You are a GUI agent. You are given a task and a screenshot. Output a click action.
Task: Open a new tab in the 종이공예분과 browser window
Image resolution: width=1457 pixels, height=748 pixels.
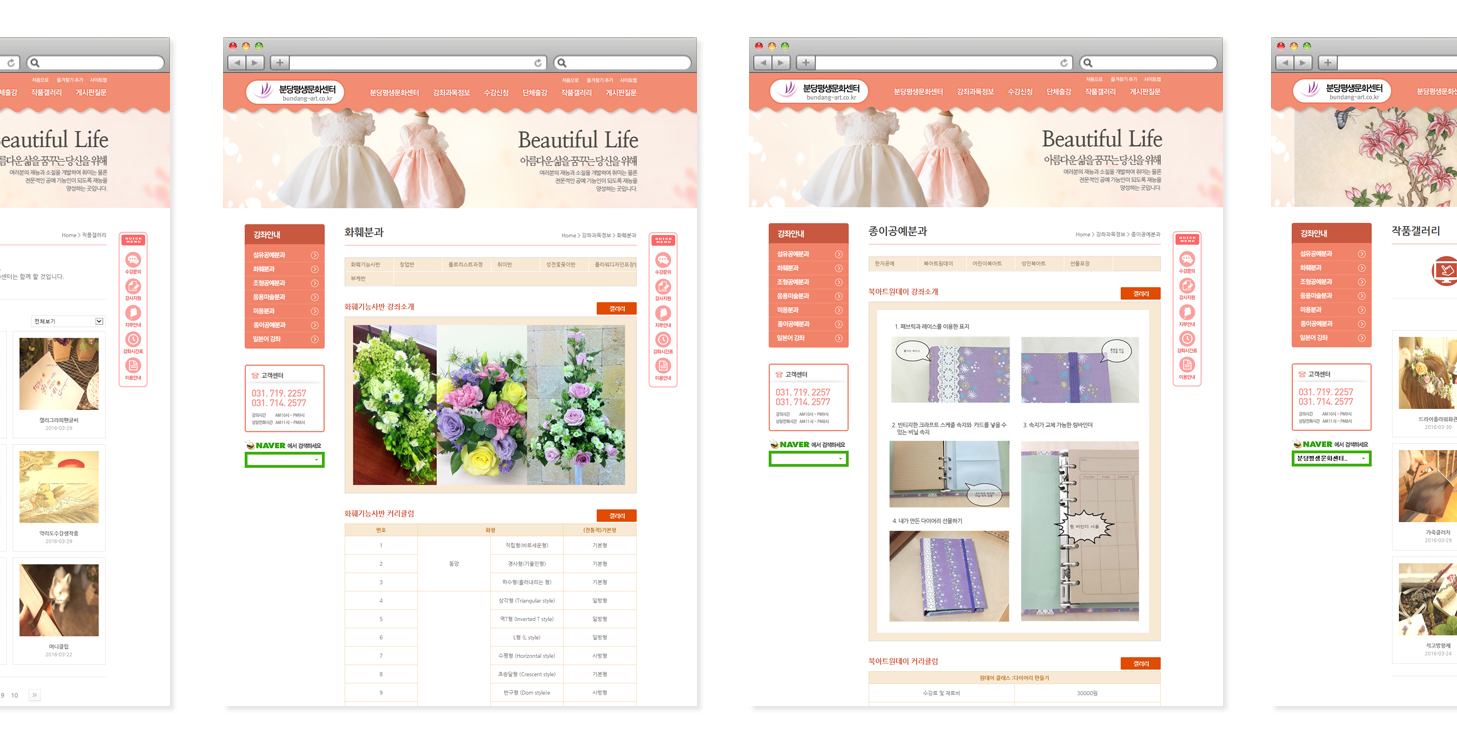(806, 63)
